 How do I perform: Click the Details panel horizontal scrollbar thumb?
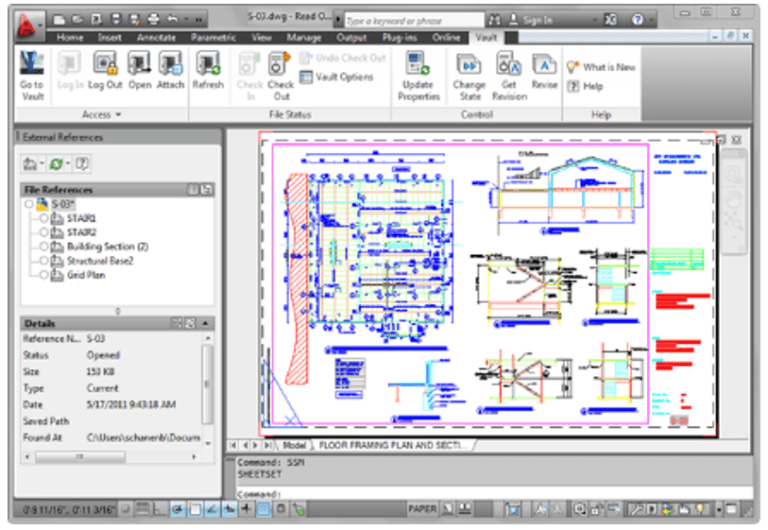click(x=80, y=457)
